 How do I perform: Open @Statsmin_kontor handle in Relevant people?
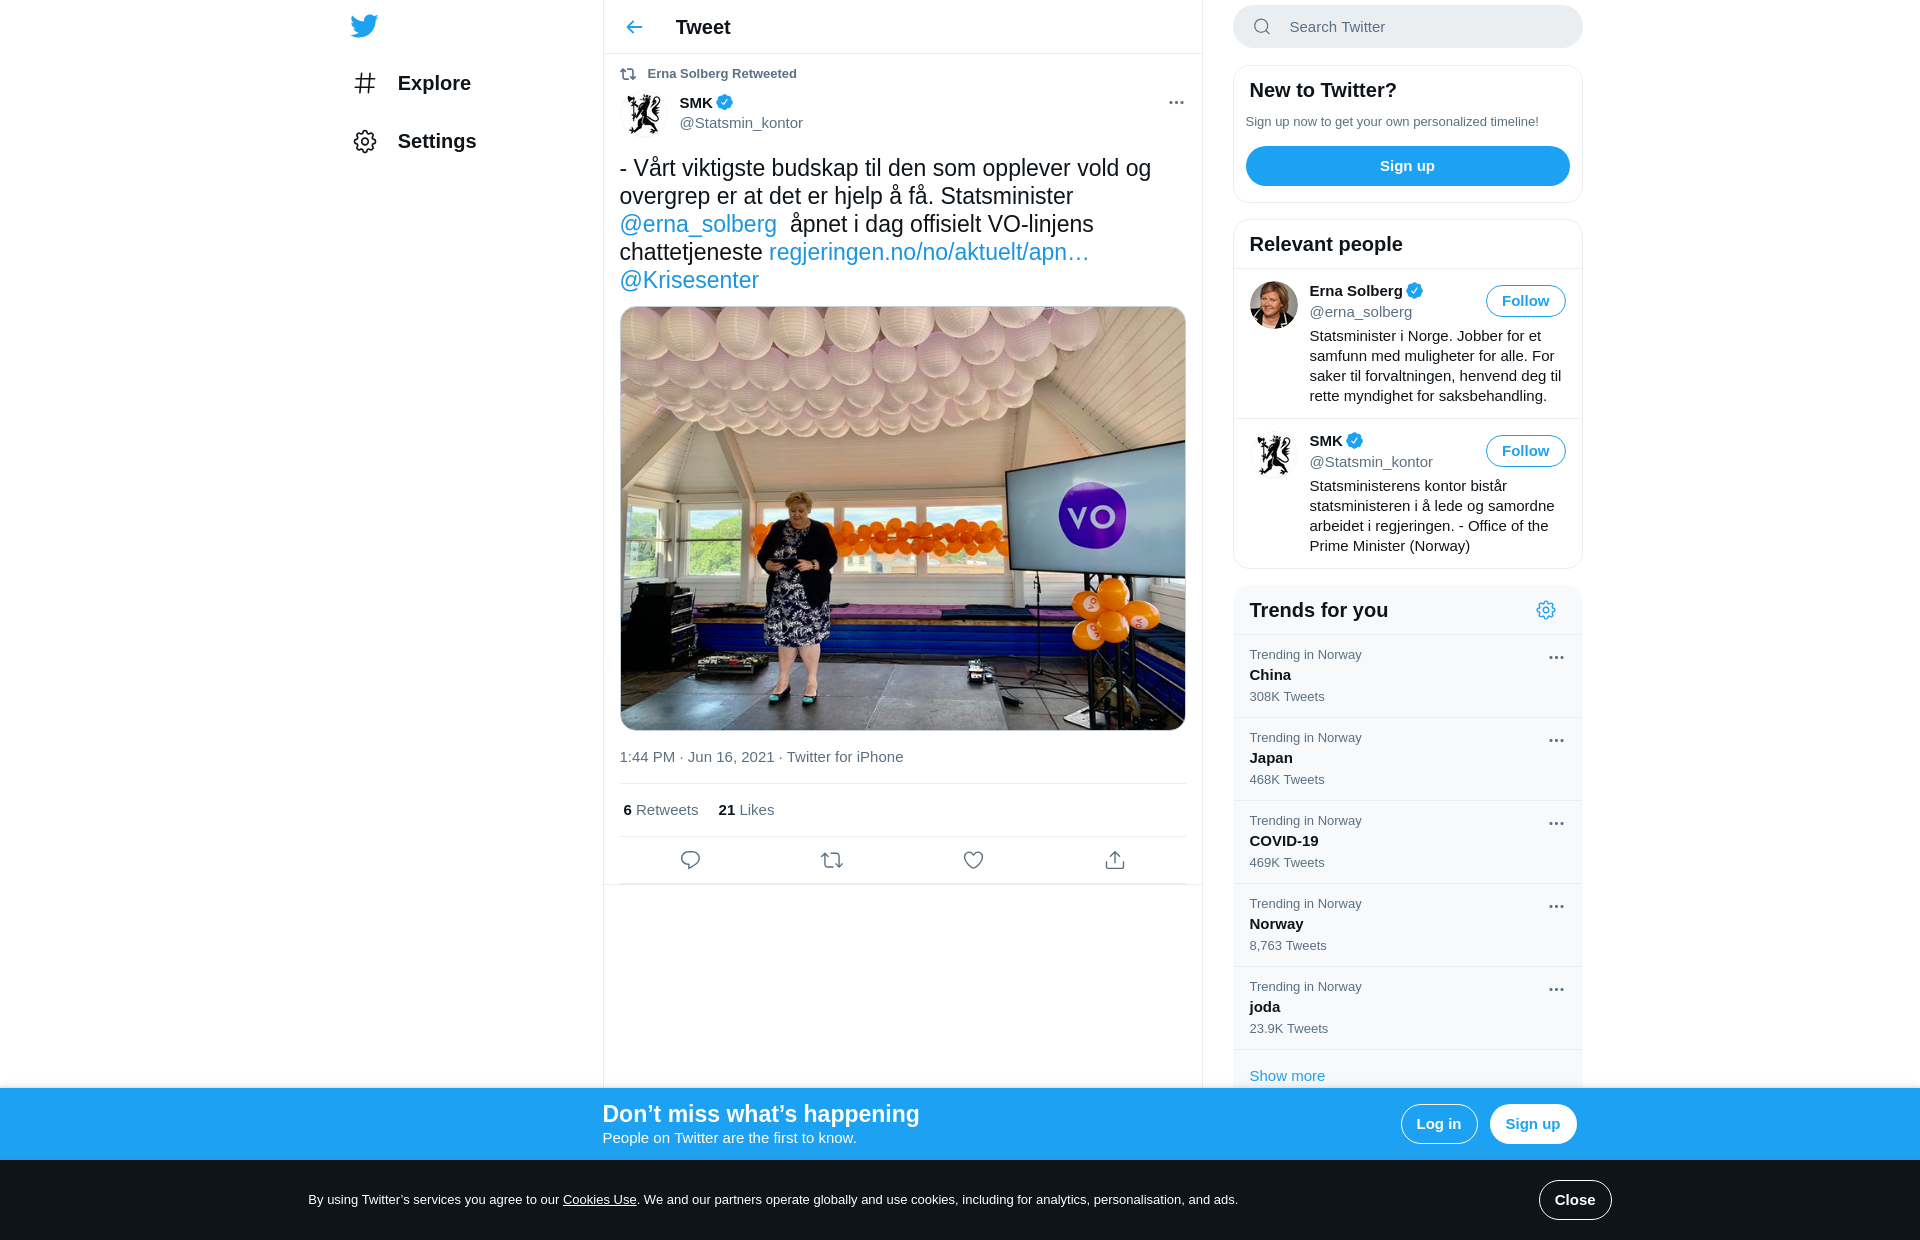pyautogui.click(x=1370, y=462)
